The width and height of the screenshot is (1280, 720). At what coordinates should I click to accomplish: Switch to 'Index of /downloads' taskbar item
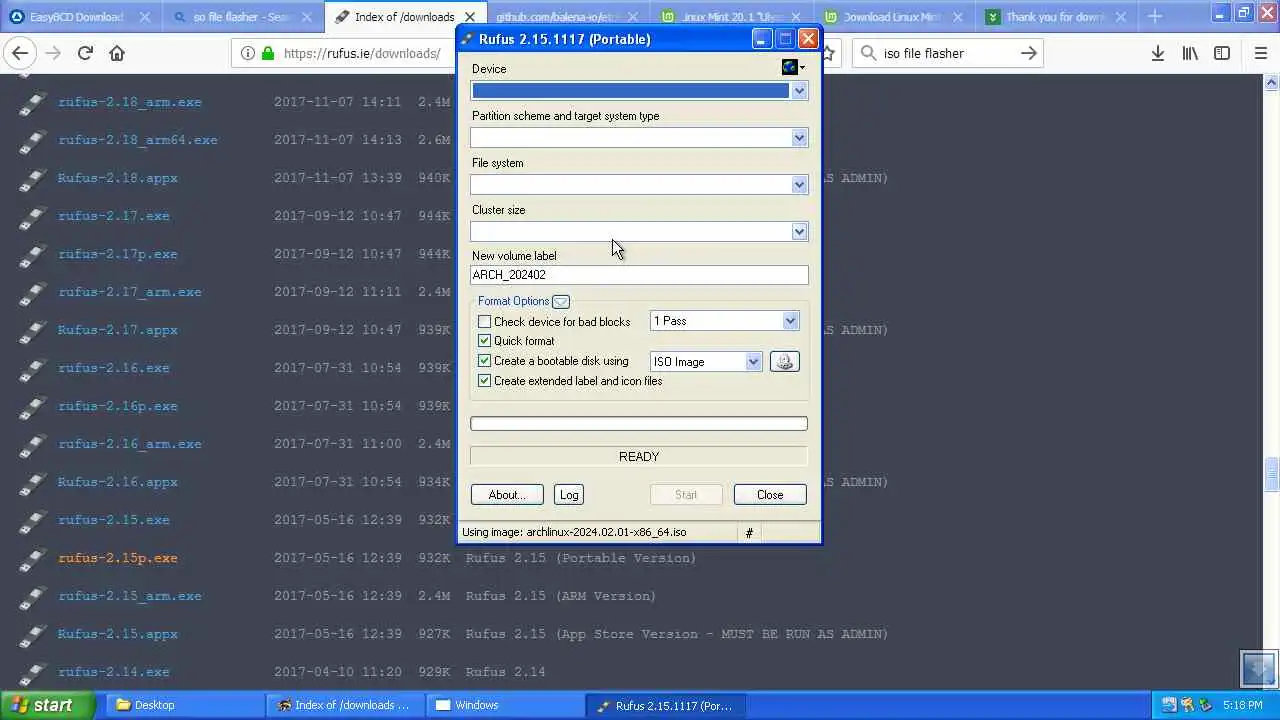click(x=344, y=705)
